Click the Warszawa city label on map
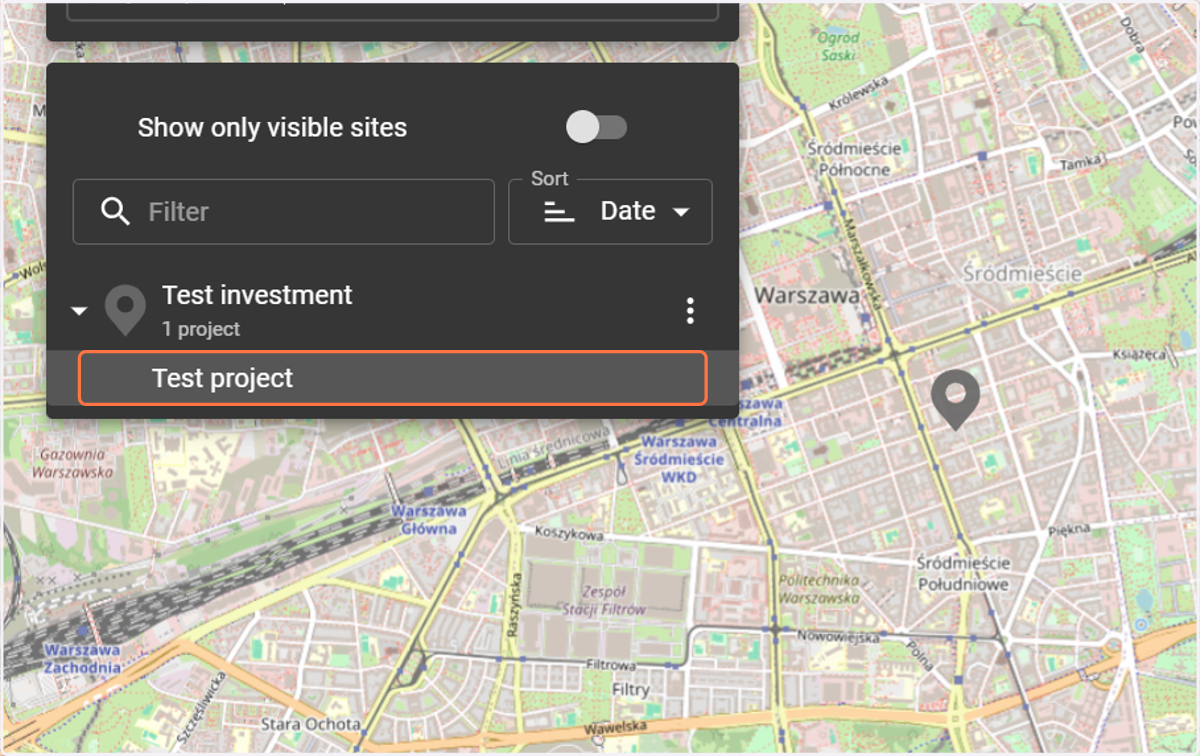Viewport: 1200px width, 756px height. click(x=806, y=295)
